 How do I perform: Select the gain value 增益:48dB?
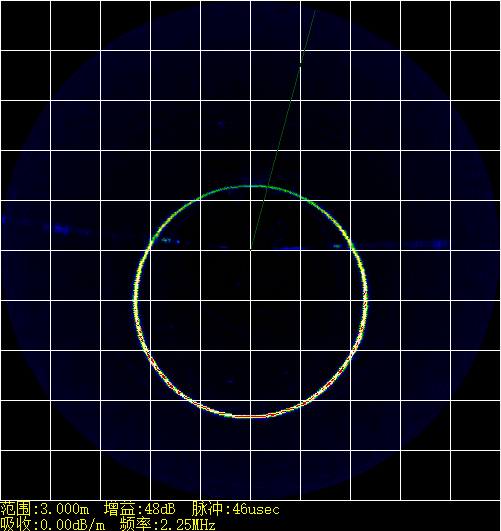[x=140, y=509]
